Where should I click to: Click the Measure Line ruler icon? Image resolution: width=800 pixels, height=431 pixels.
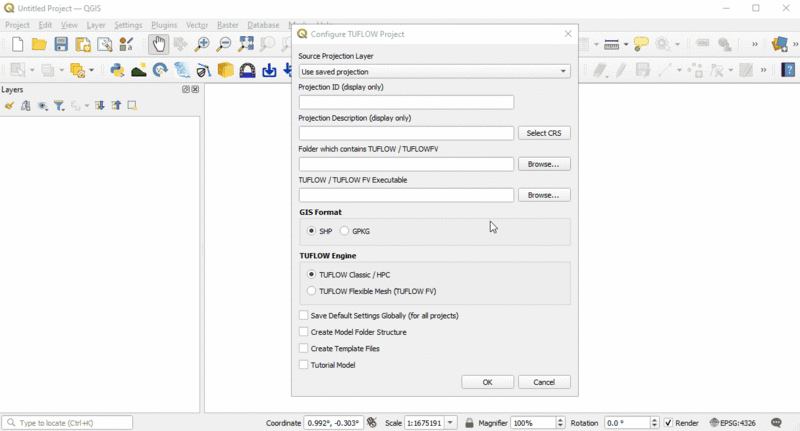click(x=612, y=44)
